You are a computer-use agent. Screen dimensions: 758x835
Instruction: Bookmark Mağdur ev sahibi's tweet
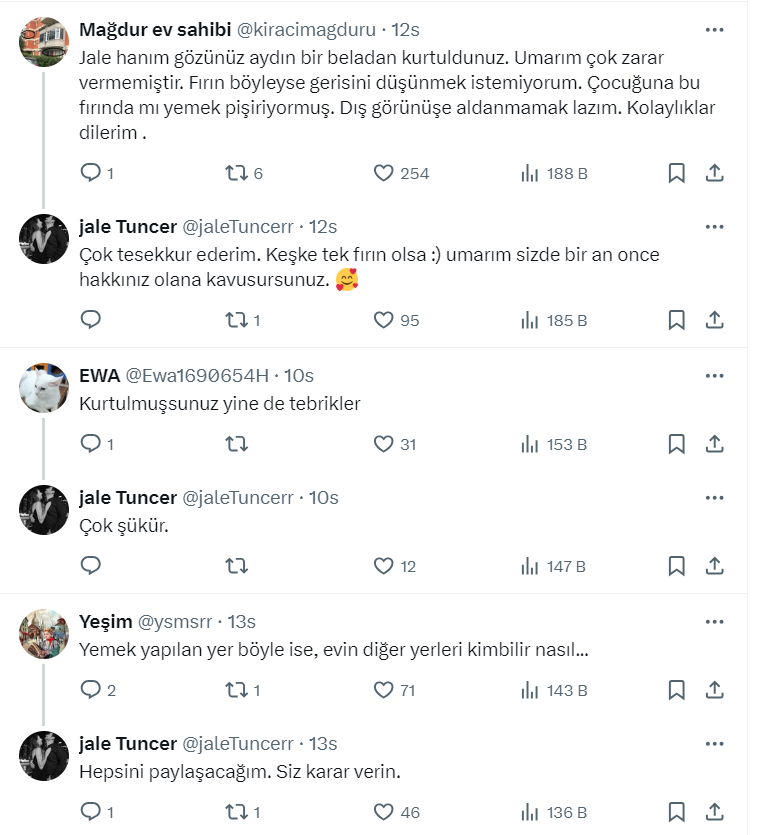click(x=676, y=173)
